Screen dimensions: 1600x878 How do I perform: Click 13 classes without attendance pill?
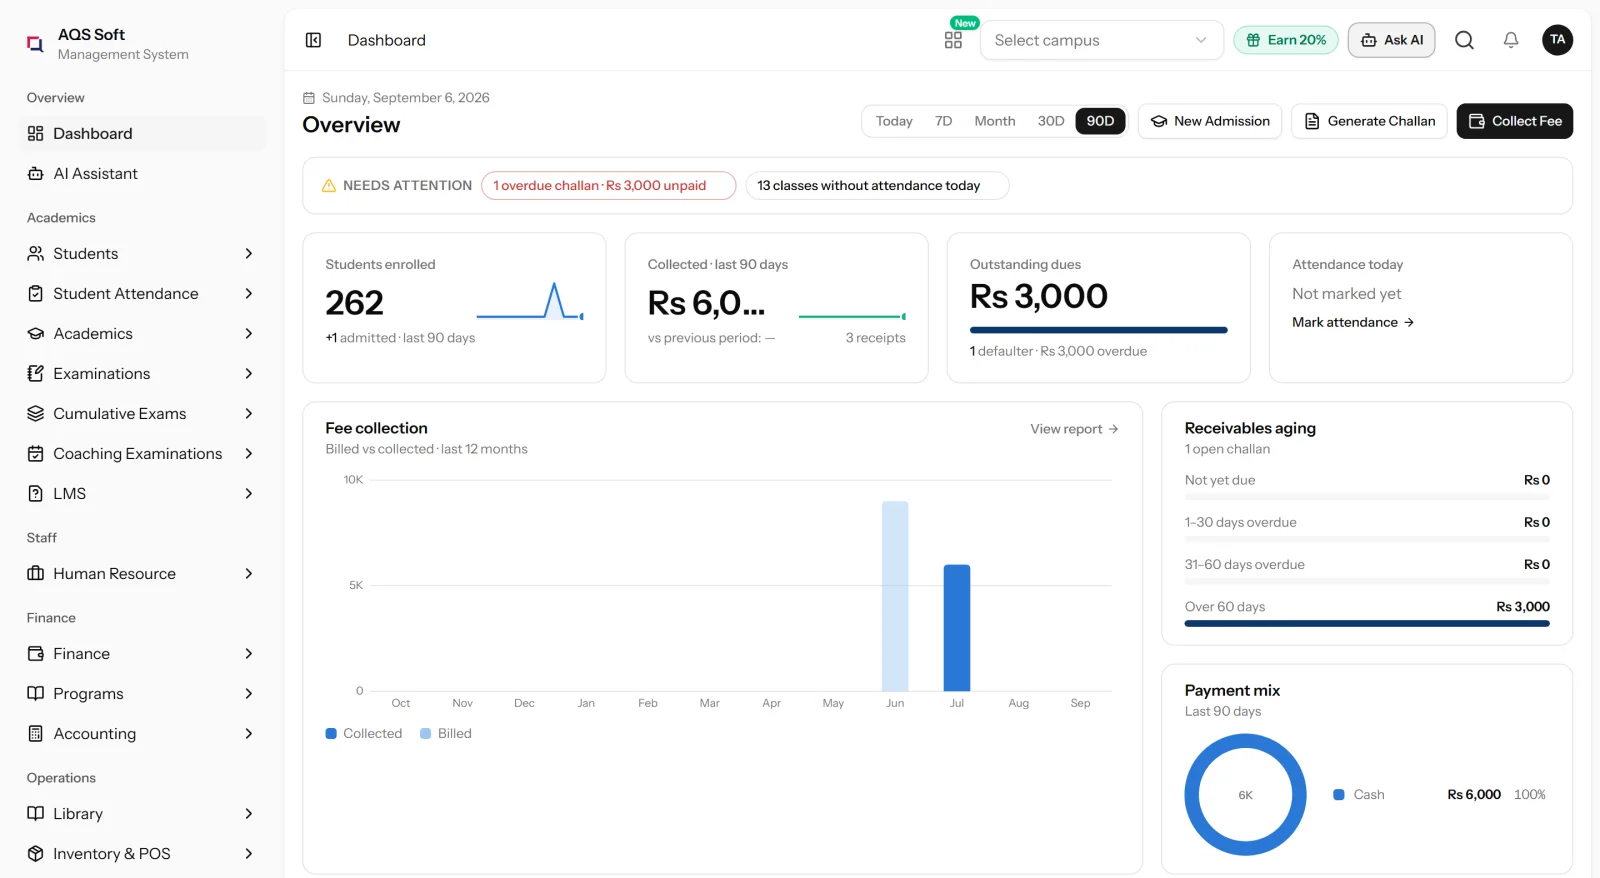877,186
